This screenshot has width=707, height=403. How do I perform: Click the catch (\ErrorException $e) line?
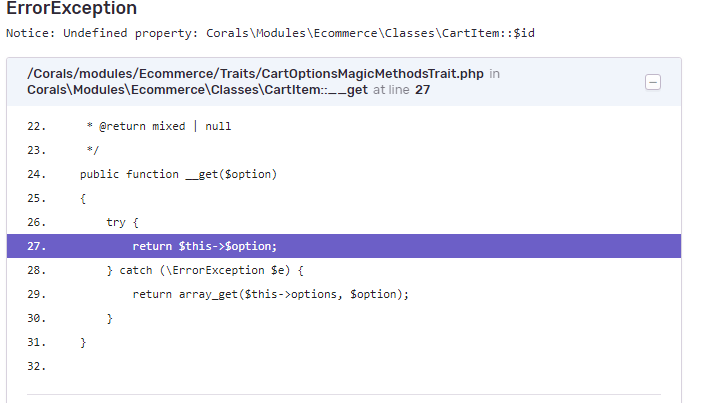click(x=205, y=270)
